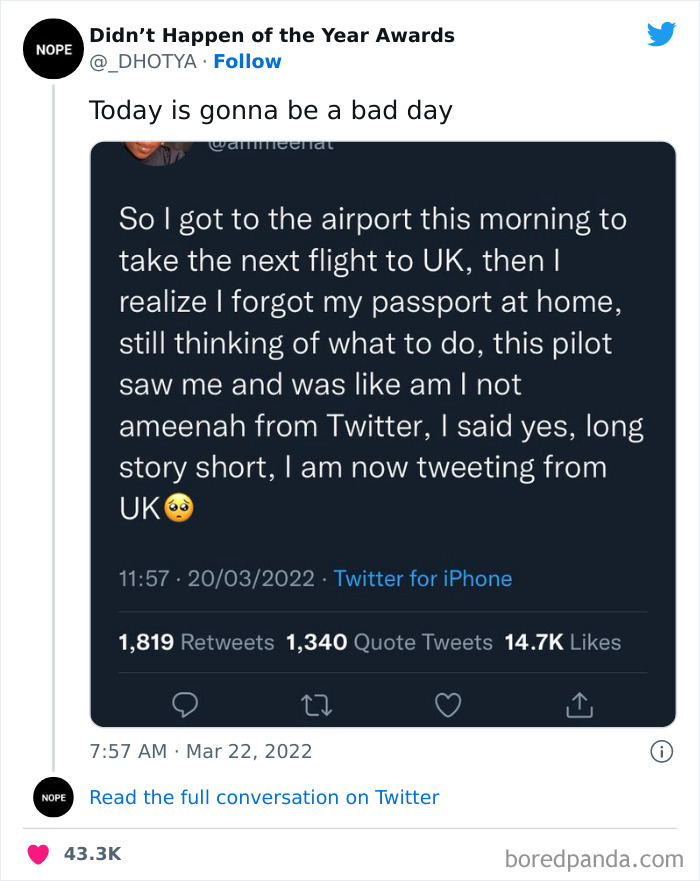Click the Twitter bird logo
Screen dimensions: 700x881
point(661,35)
